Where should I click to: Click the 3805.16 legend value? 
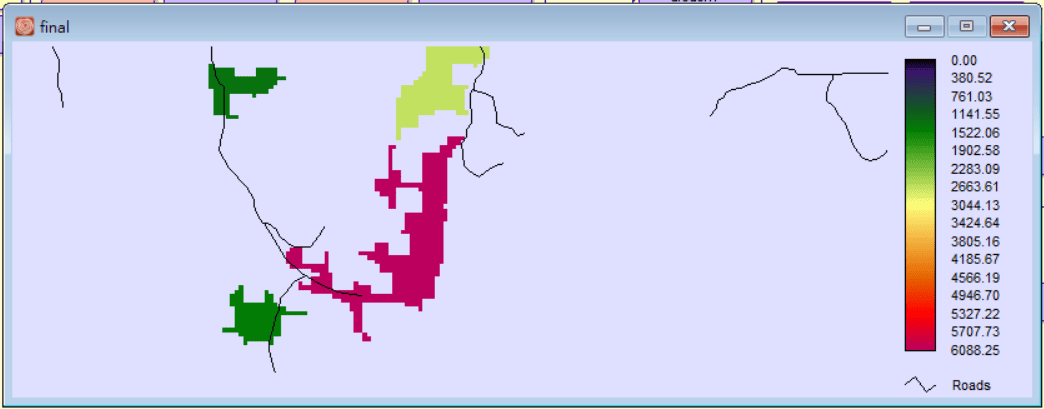(975, 241)
